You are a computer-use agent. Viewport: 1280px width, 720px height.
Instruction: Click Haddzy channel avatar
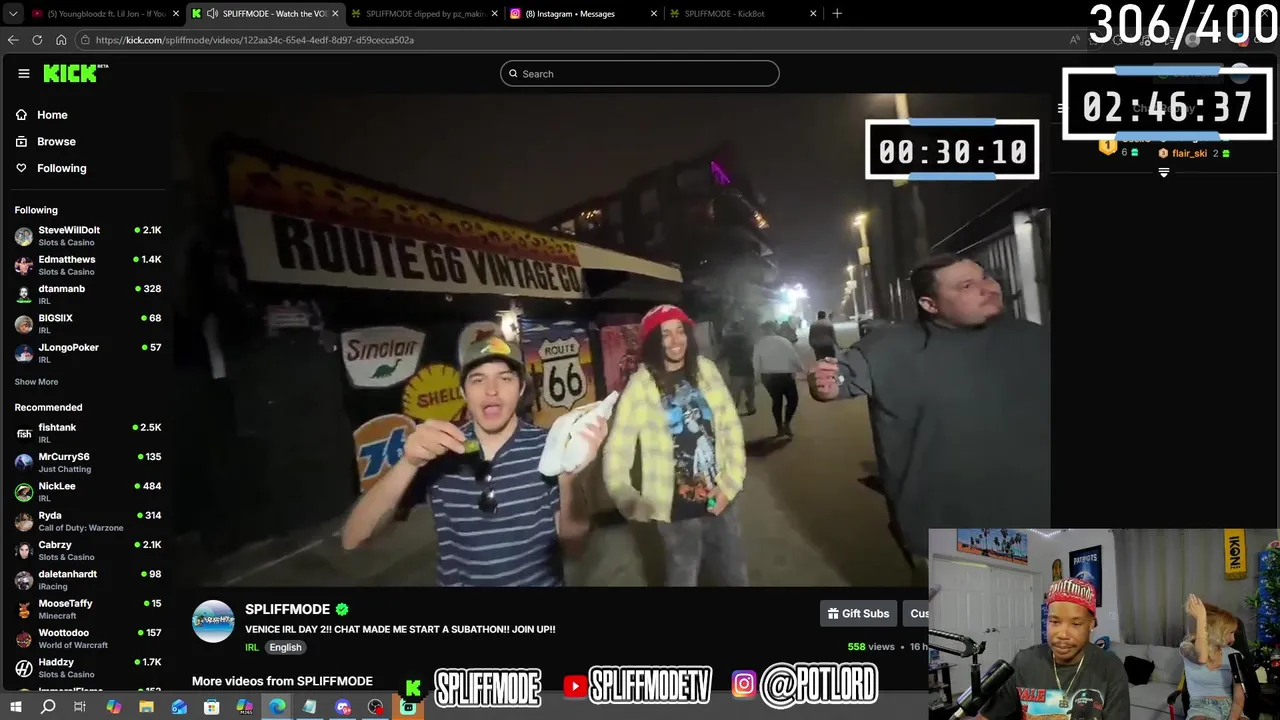[x=23, y=668]
